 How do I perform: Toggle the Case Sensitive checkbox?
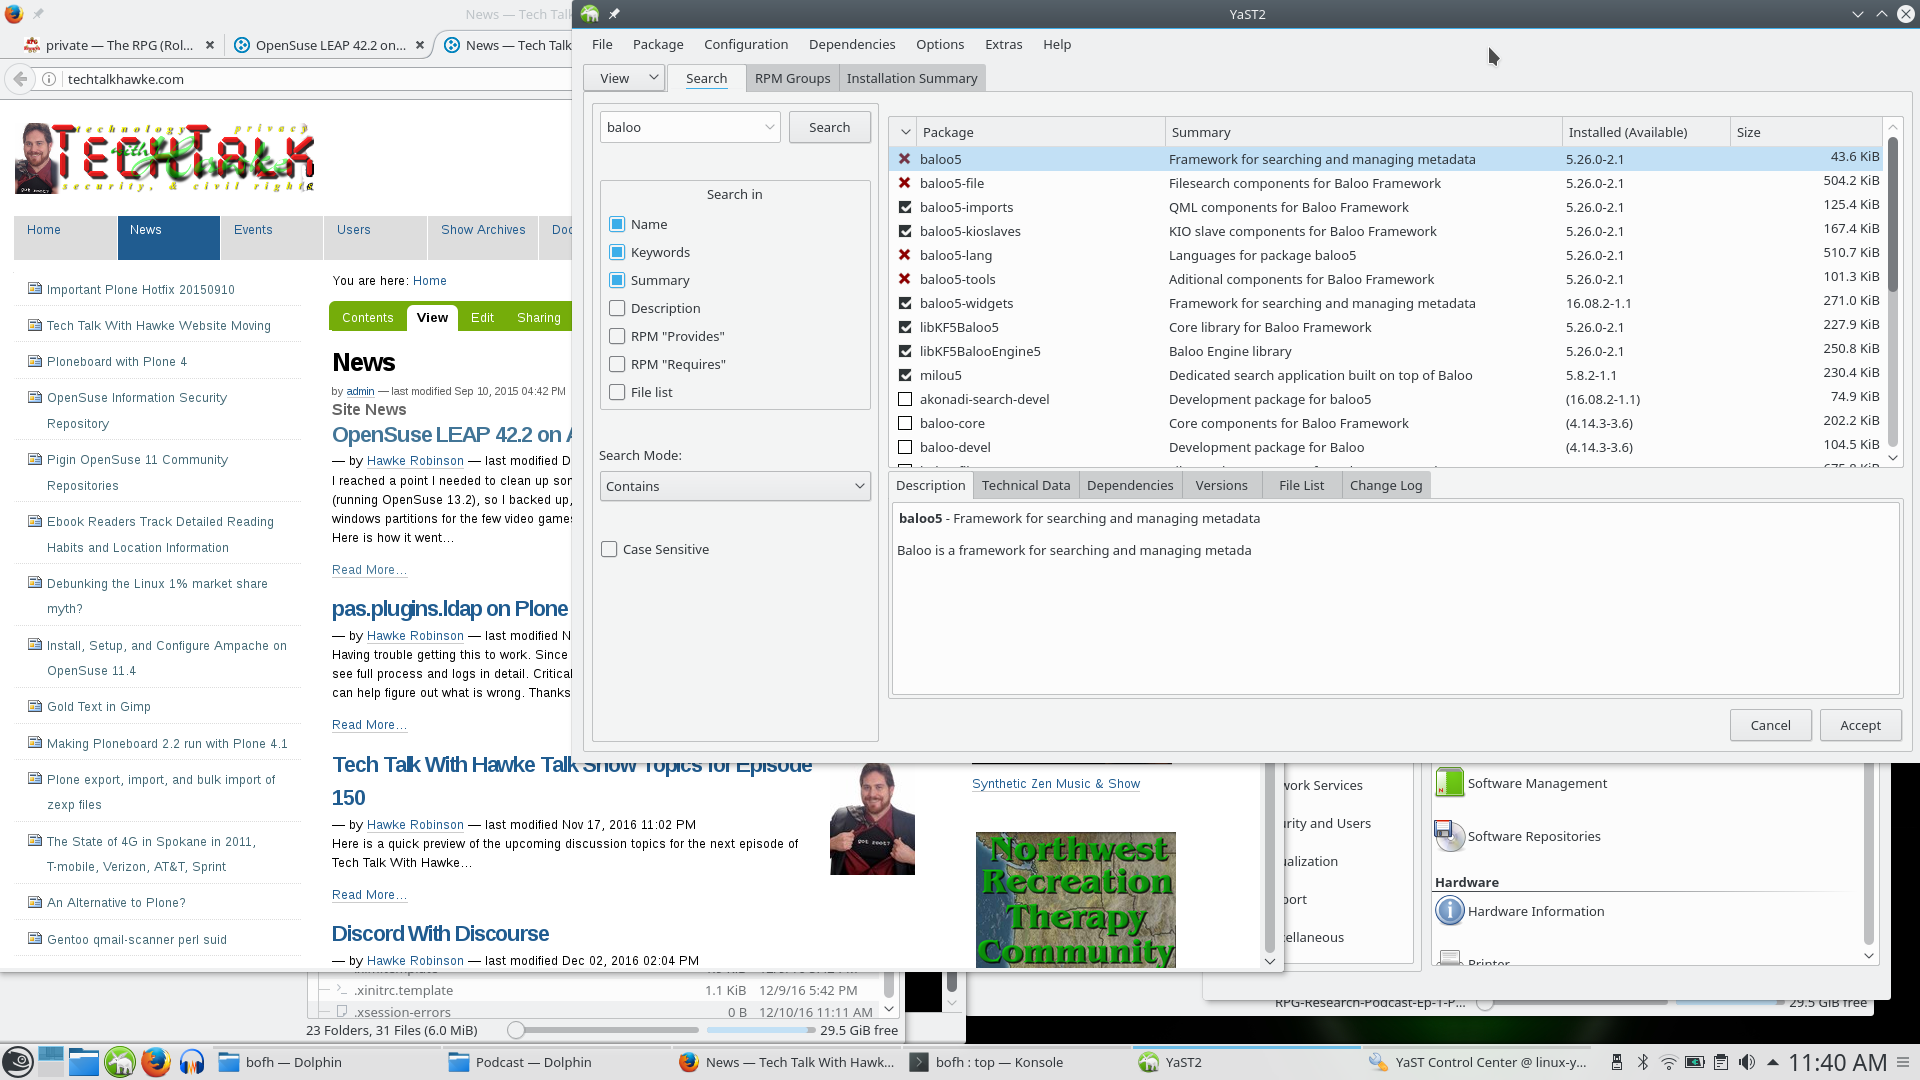(609, 549)
